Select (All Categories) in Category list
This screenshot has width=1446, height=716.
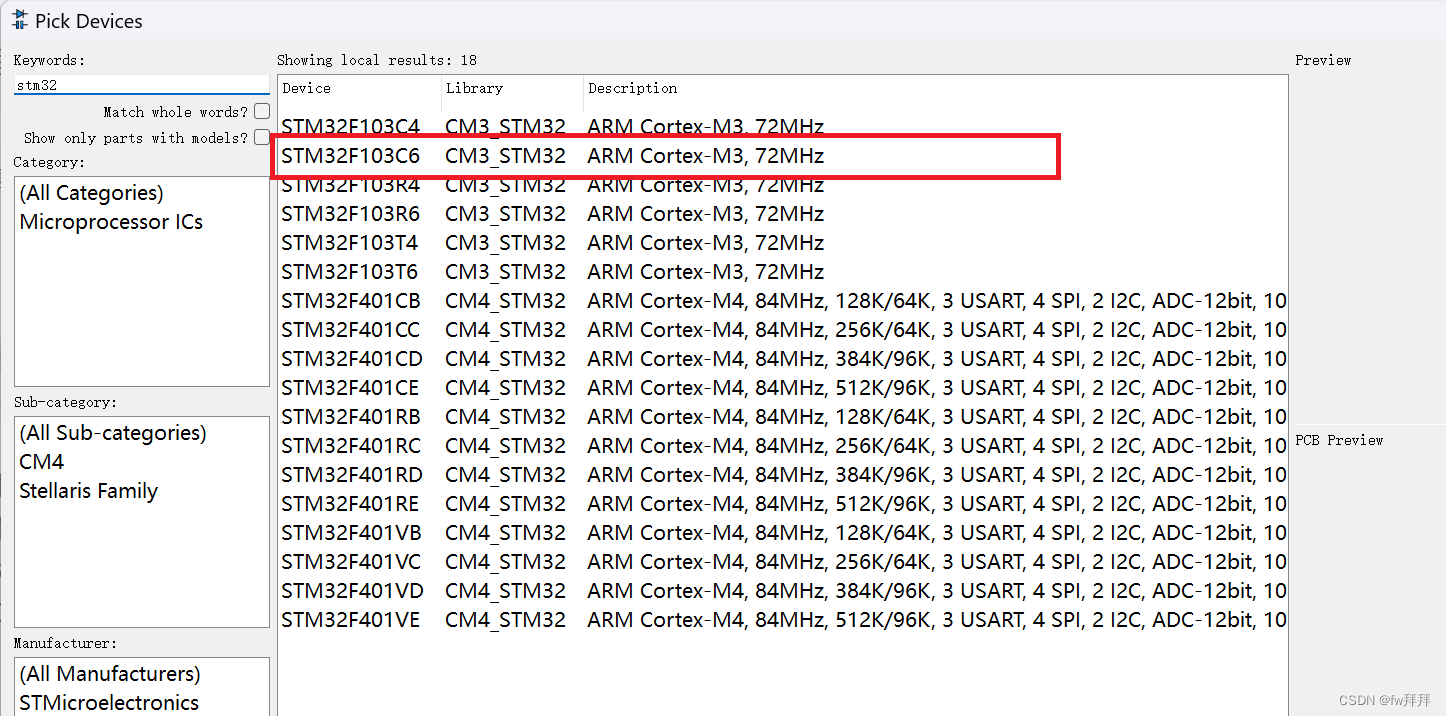click(91, 192)
